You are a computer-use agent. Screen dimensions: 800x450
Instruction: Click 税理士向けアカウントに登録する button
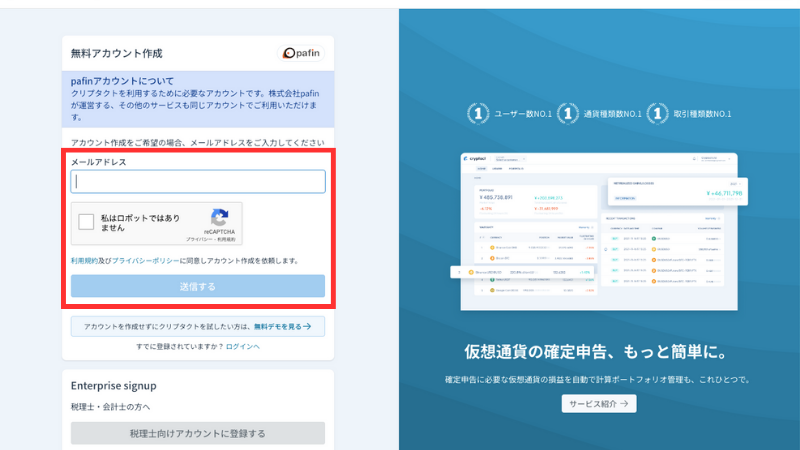(198, 433)
